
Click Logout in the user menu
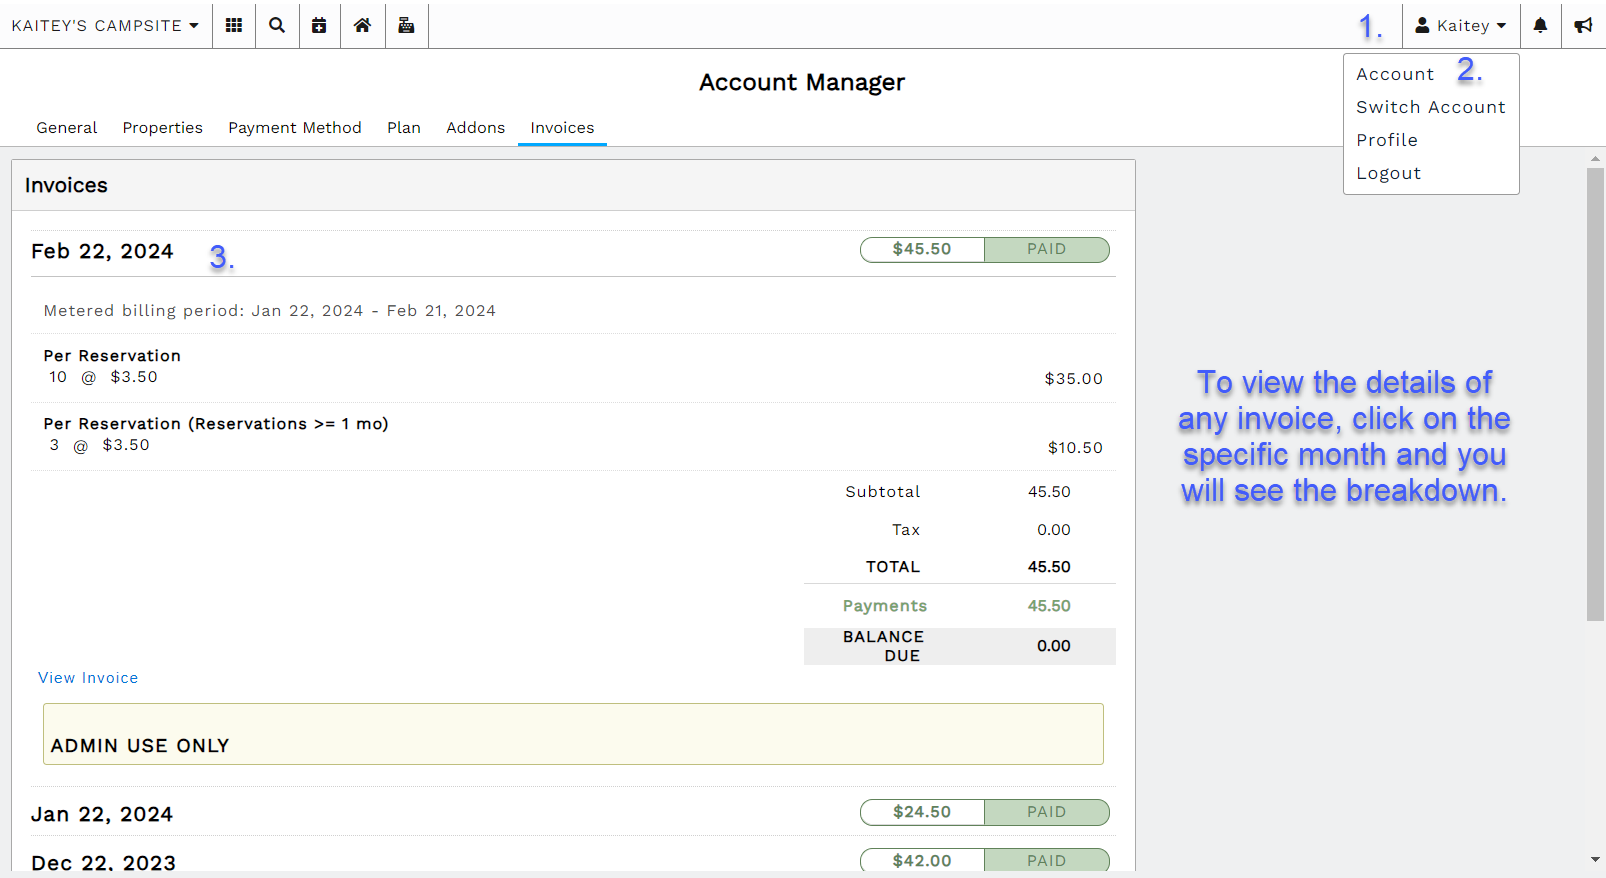tap(1388, 173)
